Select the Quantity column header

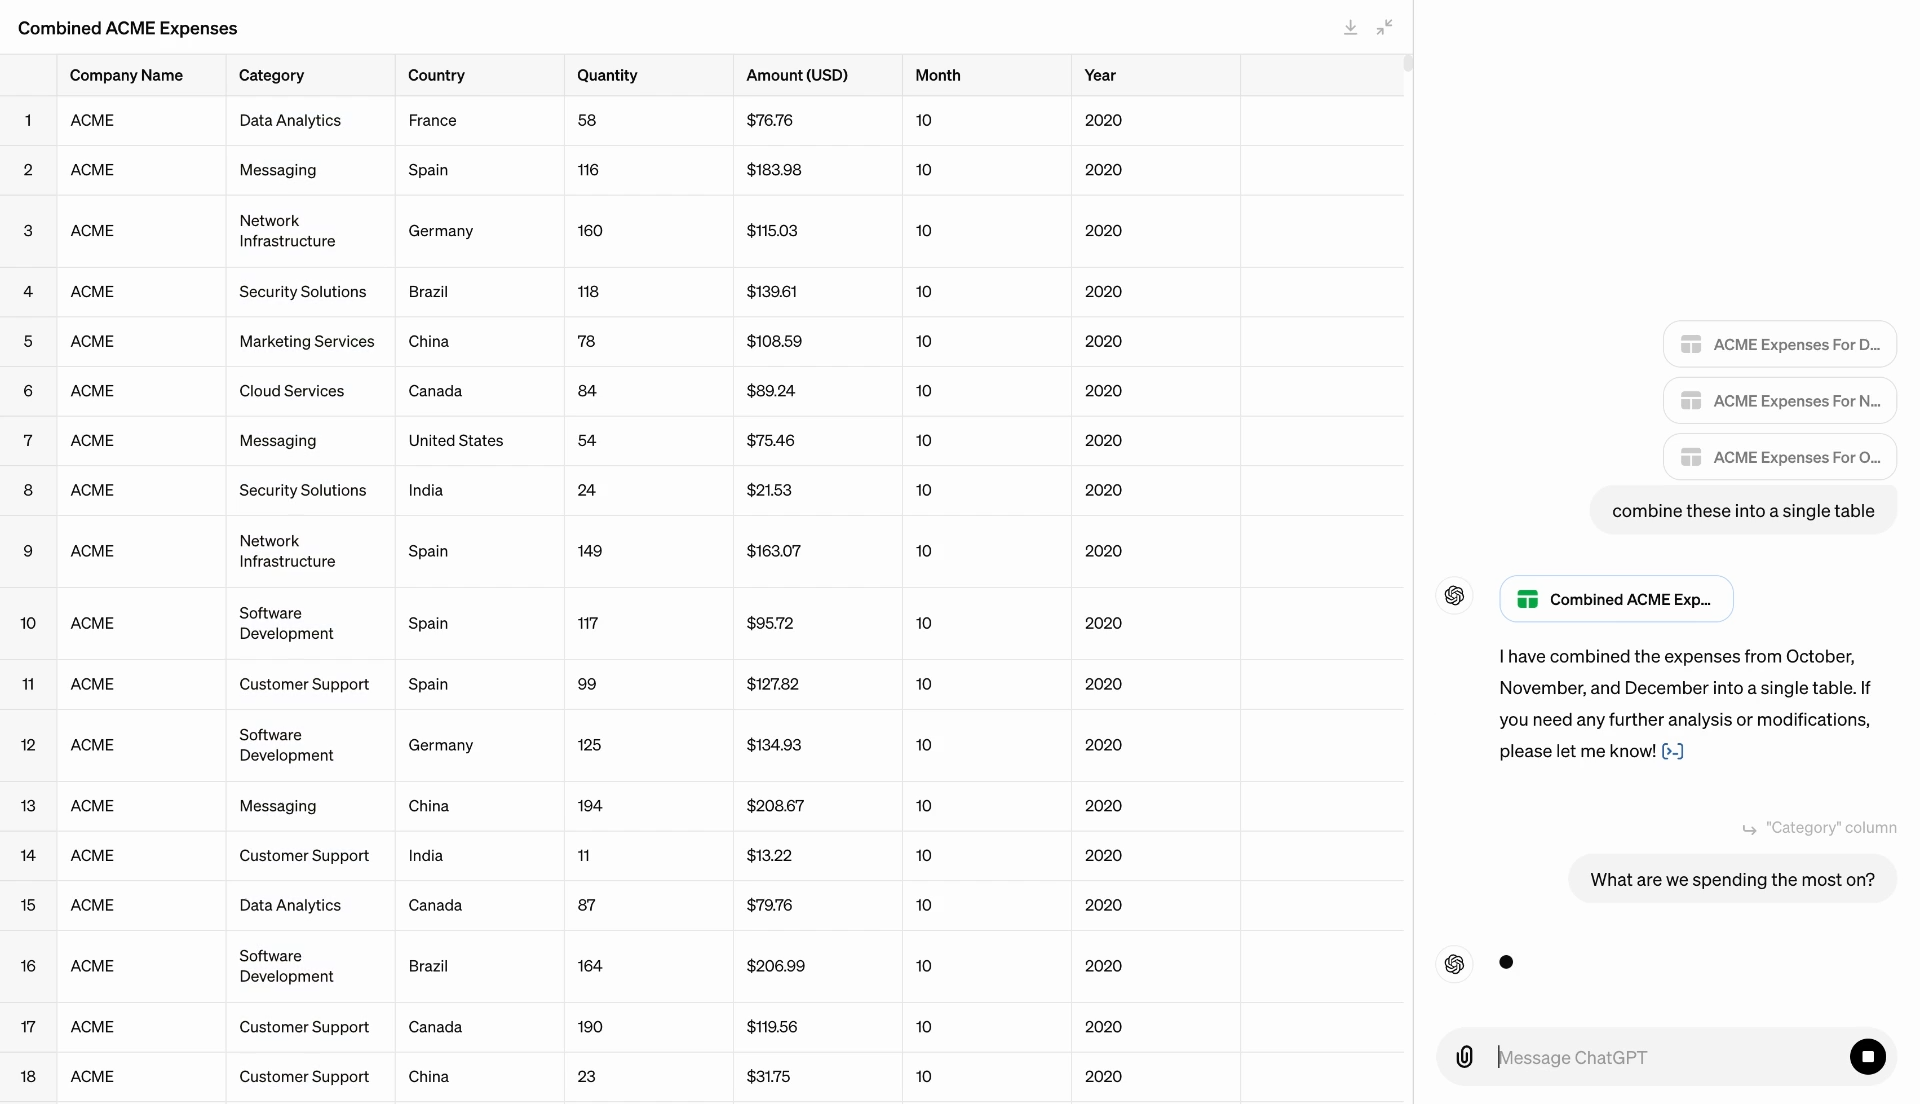pyautogui.click(x=648, y=75)
